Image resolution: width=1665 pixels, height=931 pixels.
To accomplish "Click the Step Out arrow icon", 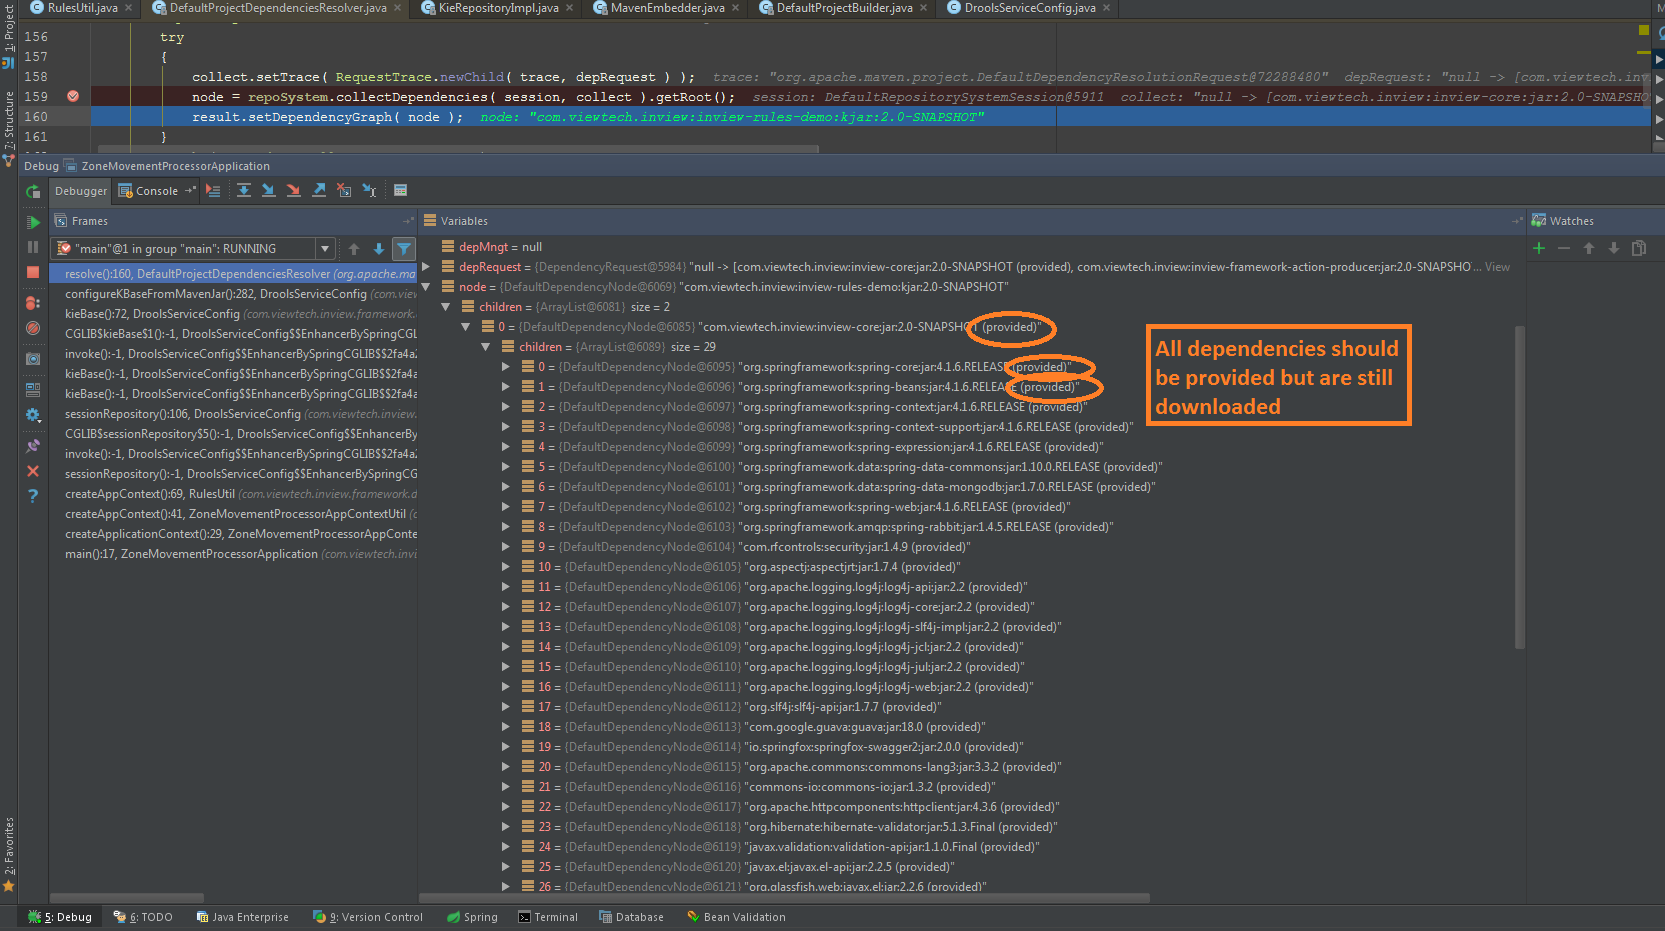I will [x=319, y=190].
